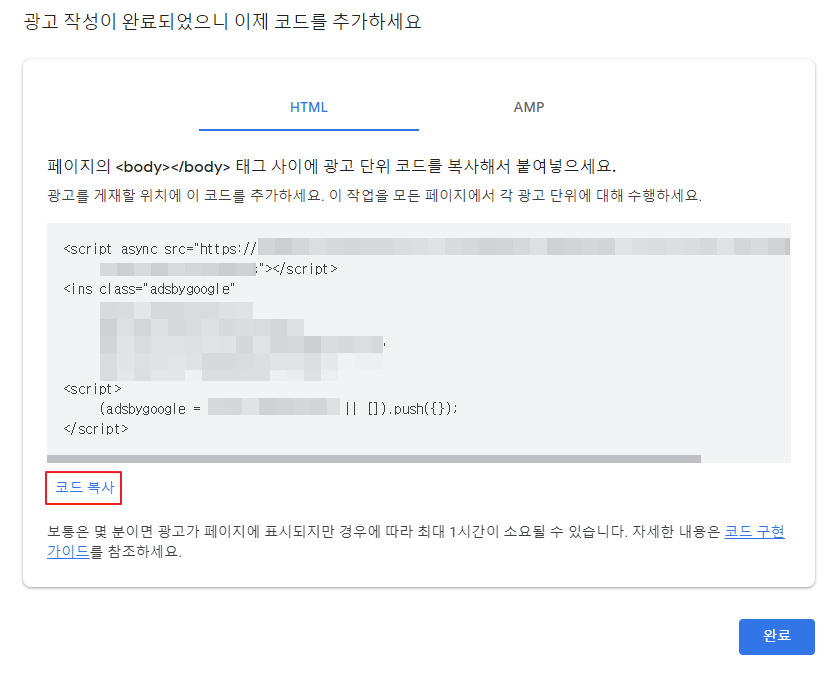Click the 완료 done button

tap(776, 636)
